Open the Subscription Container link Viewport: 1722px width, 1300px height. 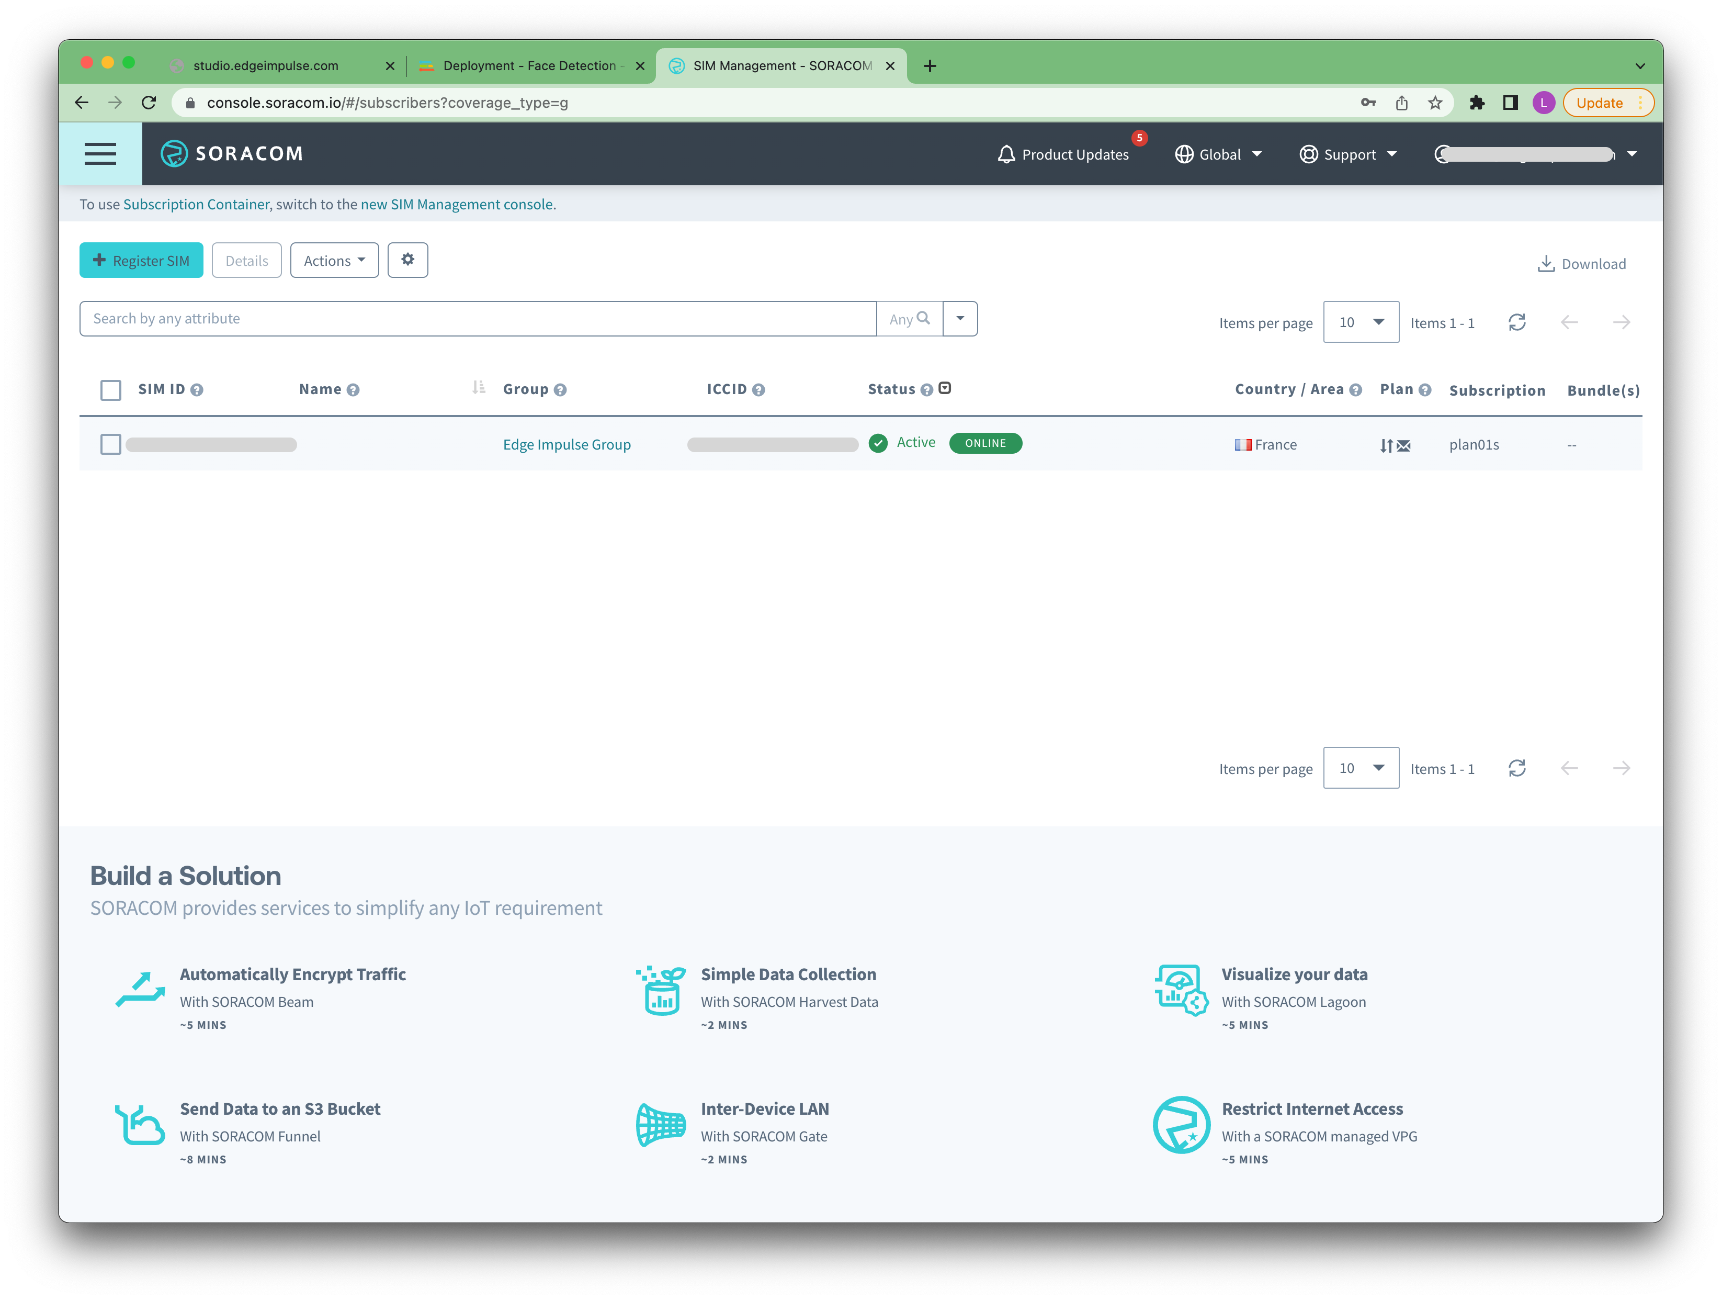click(196, 204)
